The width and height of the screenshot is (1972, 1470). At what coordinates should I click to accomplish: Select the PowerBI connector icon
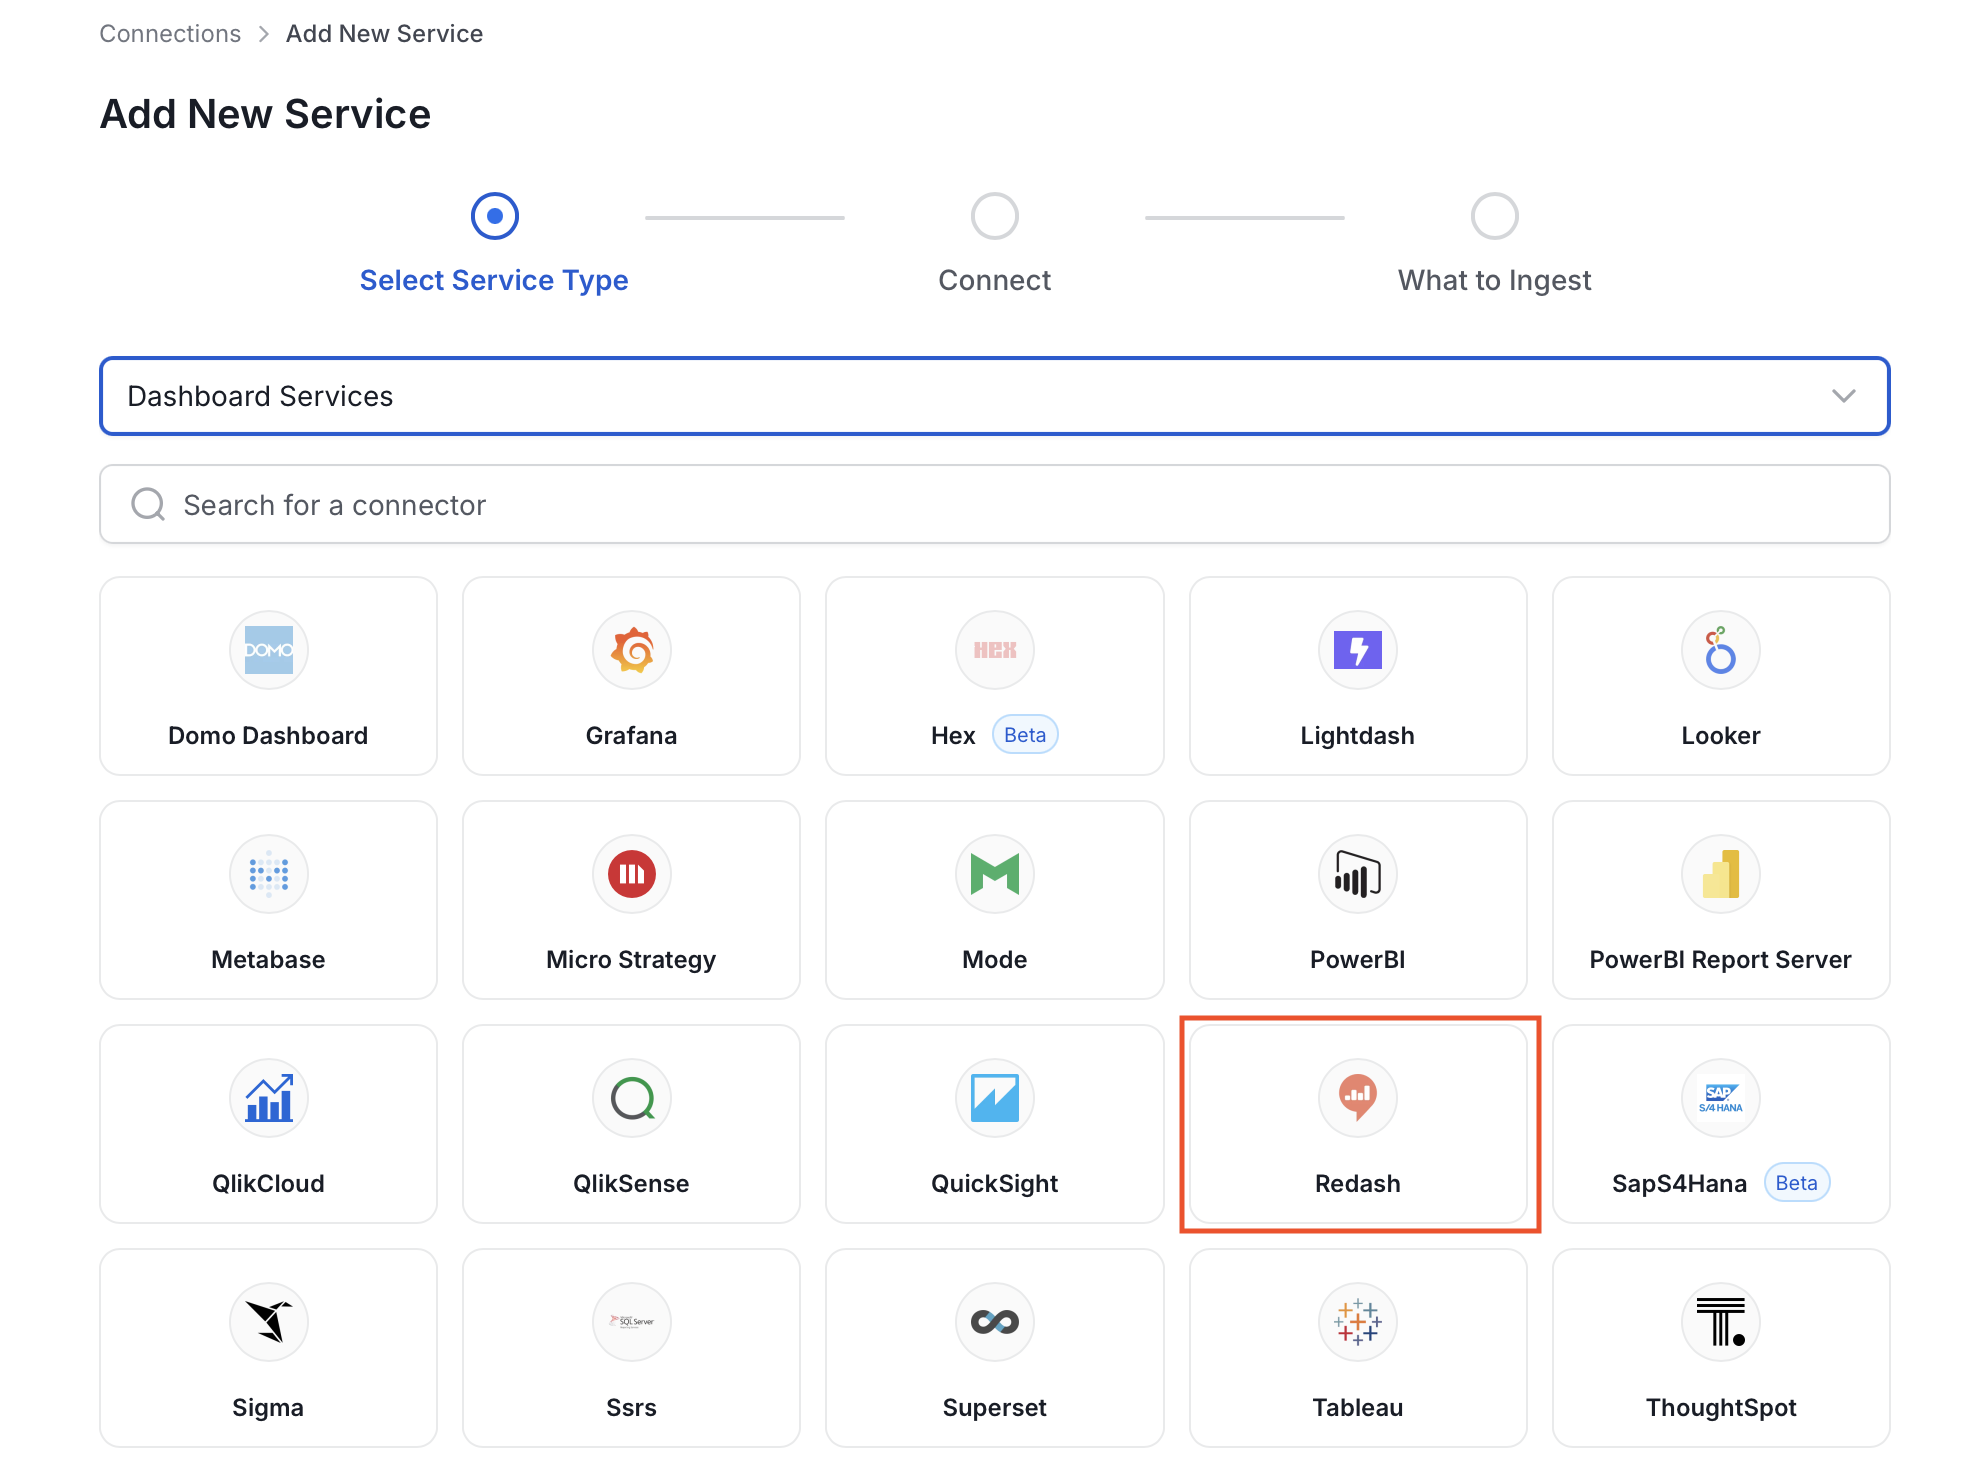tap(1358, 874)
